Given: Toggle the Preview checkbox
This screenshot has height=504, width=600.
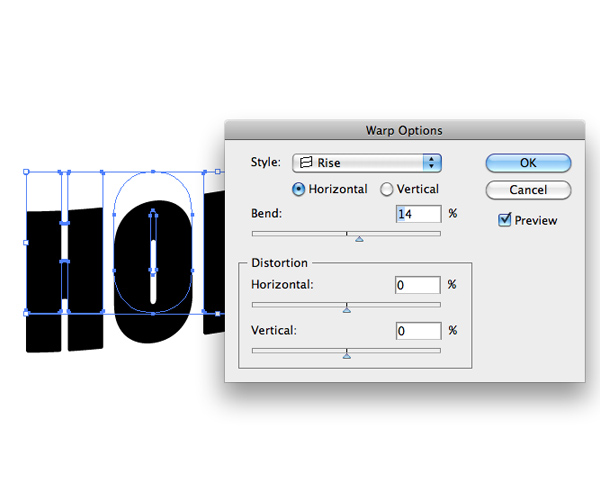Looking at the screenshot, I should tap(505, 220).
